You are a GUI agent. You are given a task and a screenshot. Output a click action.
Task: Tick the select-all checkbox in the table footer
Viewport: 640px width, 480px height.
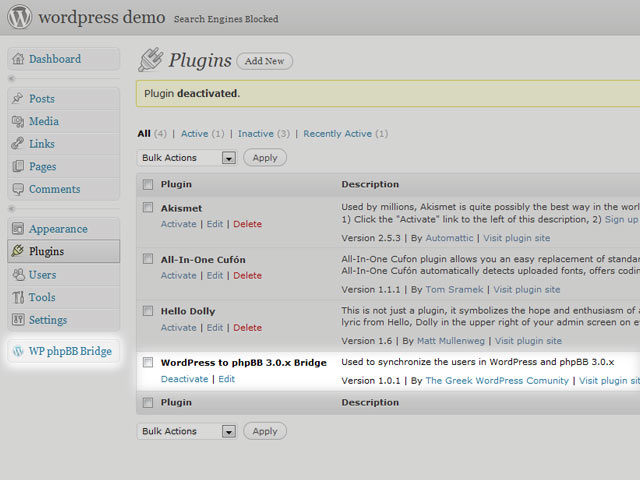click(x=148, y=403)
